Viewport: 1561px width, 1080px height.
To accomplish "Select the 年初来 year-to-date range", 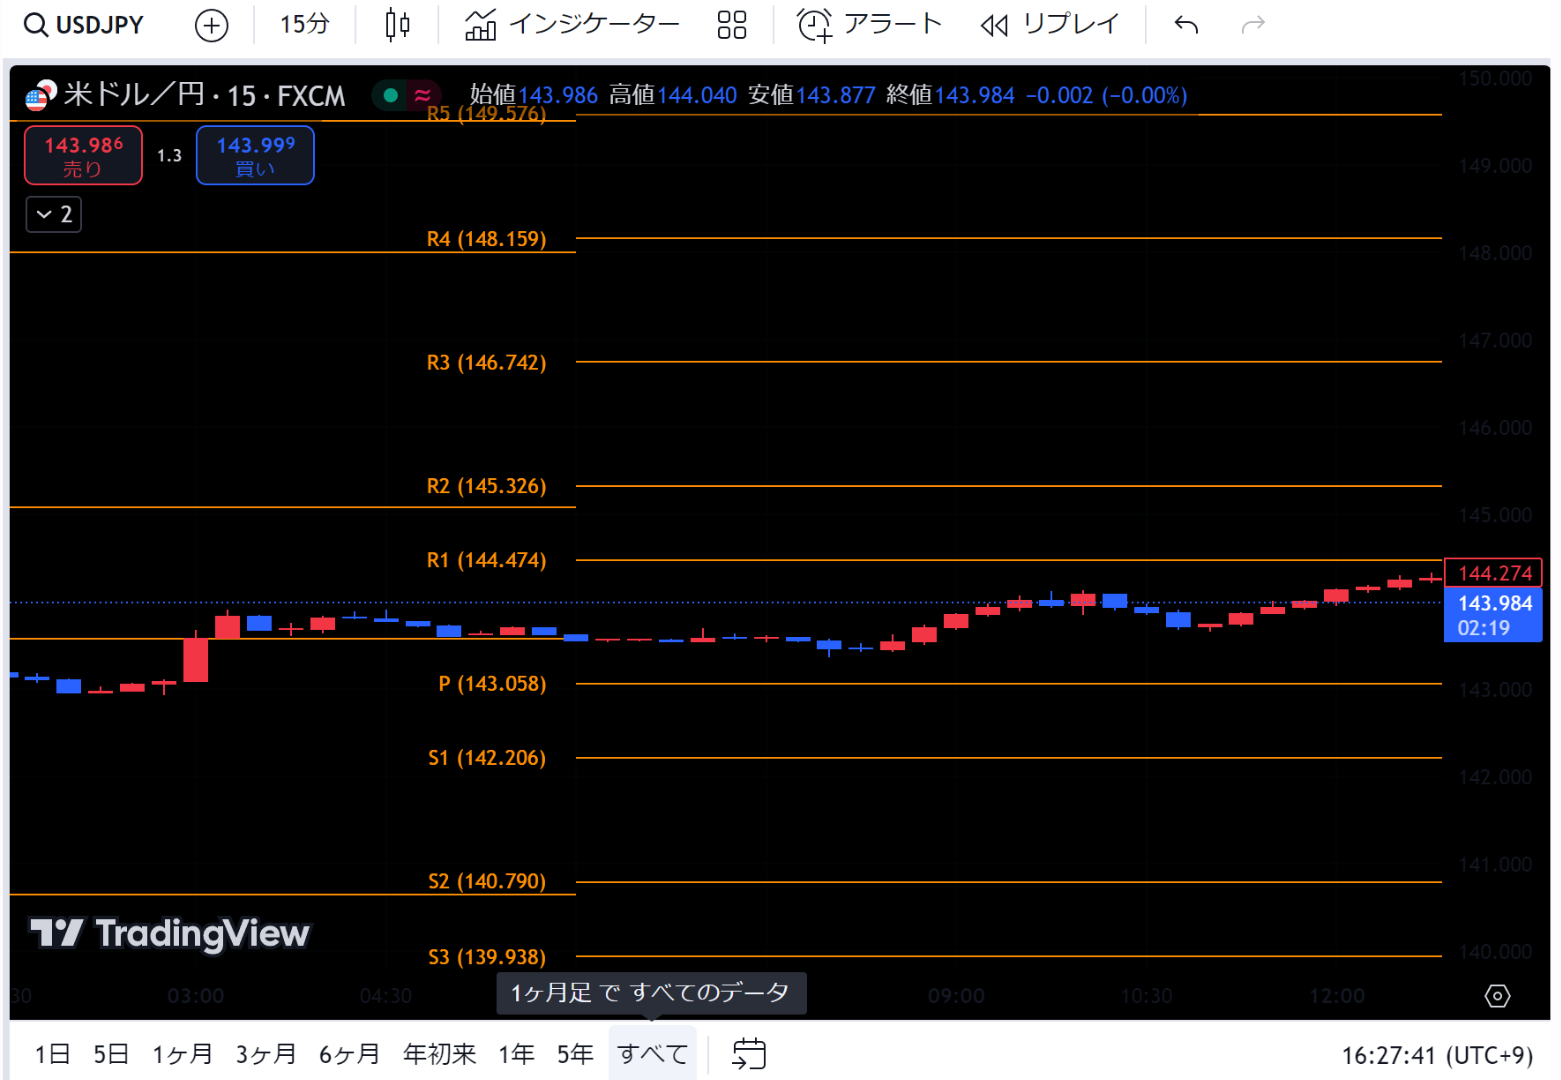I will coord(439,1054).
